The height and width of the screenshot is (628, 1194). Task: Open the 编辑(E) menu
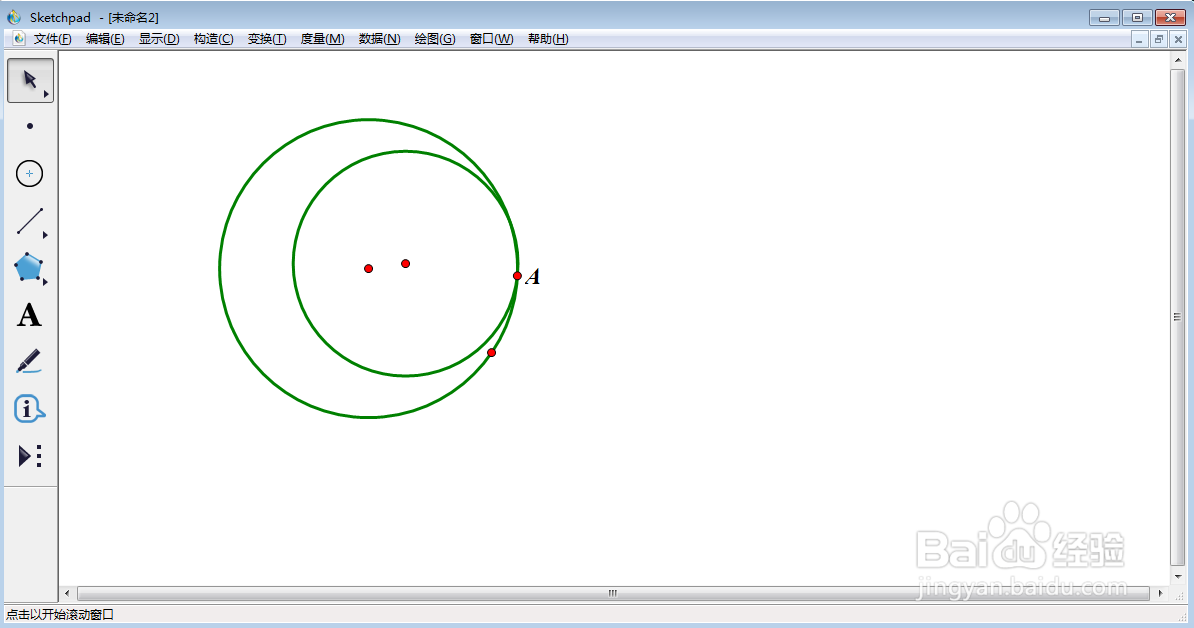(105, 39)
